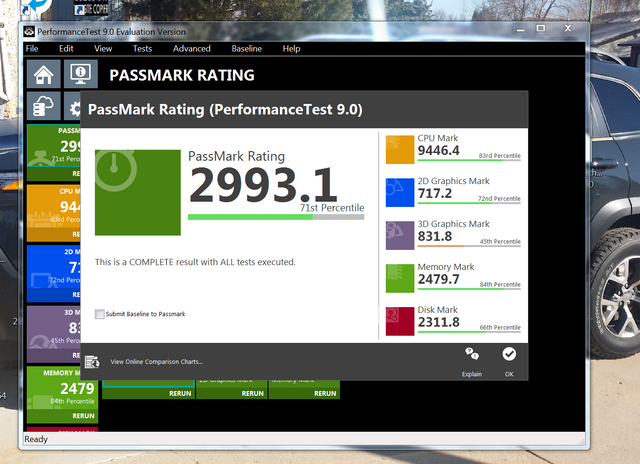640x464 pixels.
Task: Select the orange CPU Mark icon
Action: (x=400, y=150)
